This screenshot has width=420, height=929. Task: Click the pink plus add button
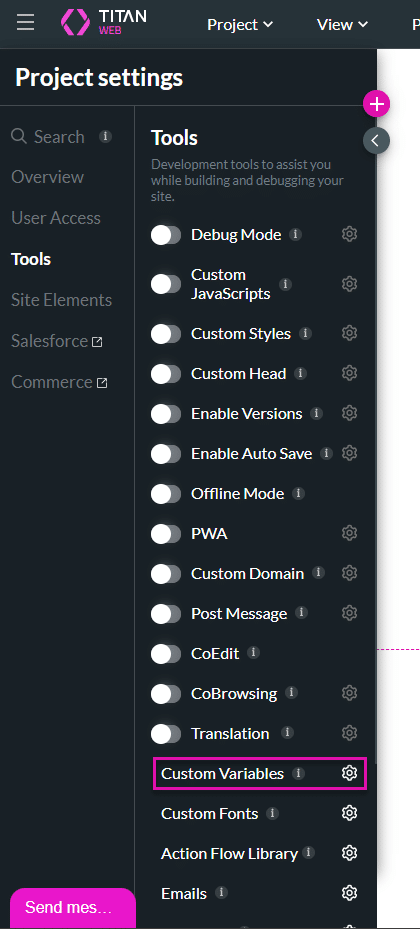click(377, 105)
